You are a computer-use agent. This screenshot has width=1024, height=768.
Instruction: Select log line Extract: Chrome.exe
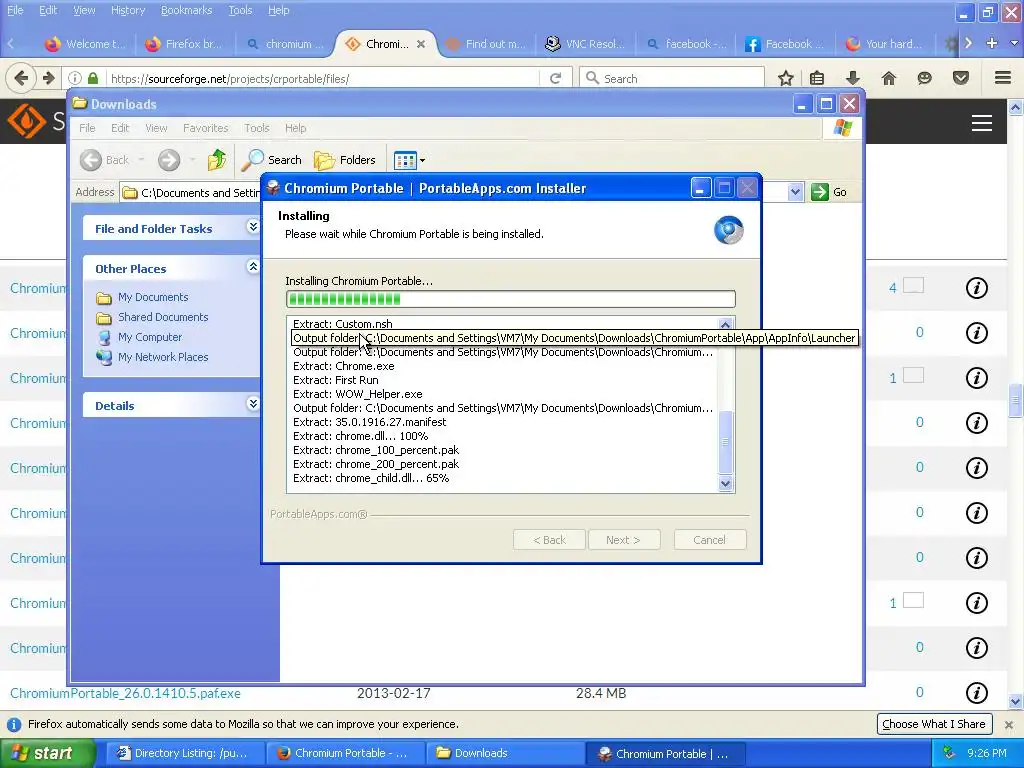[x=344, y=366]
